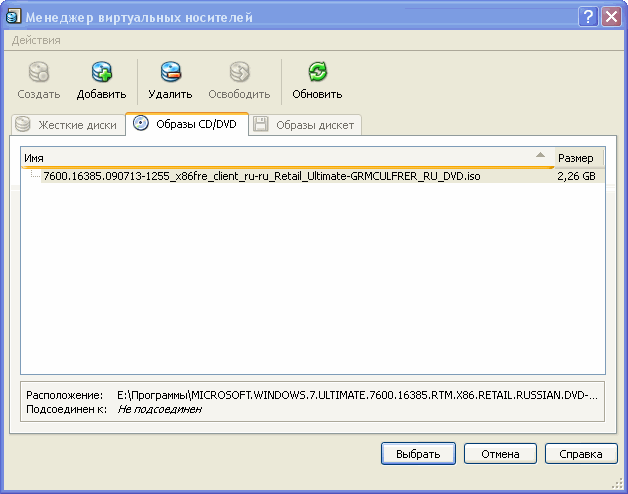Screen dimensions: 628x494
Task: Click the Освободить (Release) toolbar icon
Action: (x=239, y=73)
